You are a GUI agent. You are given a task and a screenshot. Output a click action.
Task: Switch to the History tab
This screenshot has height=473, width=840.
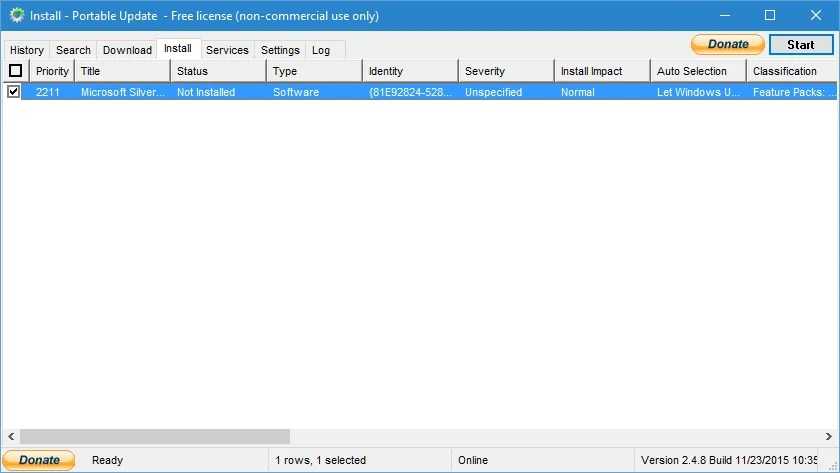27,50
